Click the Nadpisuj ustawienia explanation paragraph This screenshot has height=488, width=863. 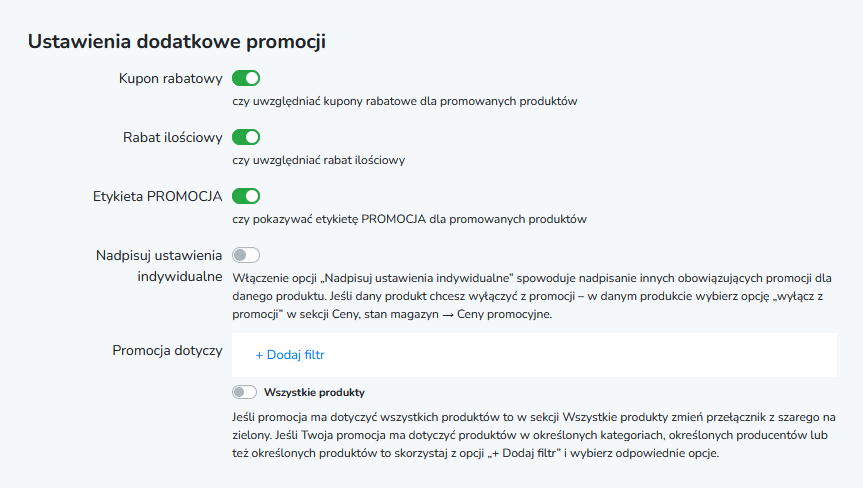coord(532,296)
